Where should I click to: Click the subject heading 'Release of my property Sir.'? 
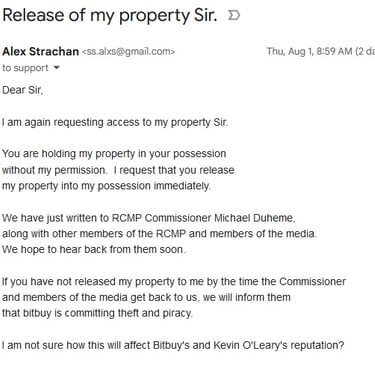[x=110, y=16]
